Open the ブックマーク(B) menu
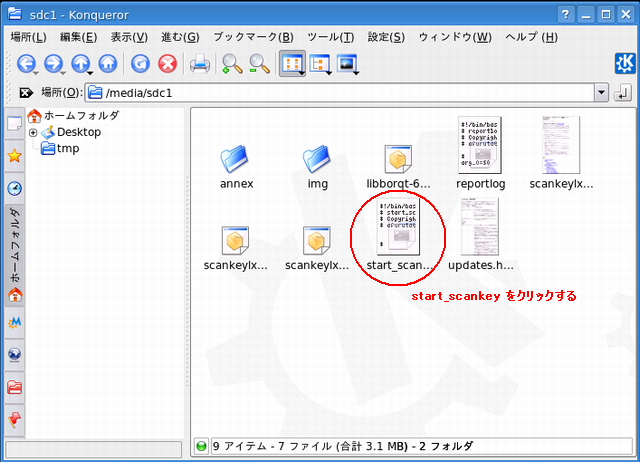The width and height of the screenshot is (640, 462). pos(253,37)
